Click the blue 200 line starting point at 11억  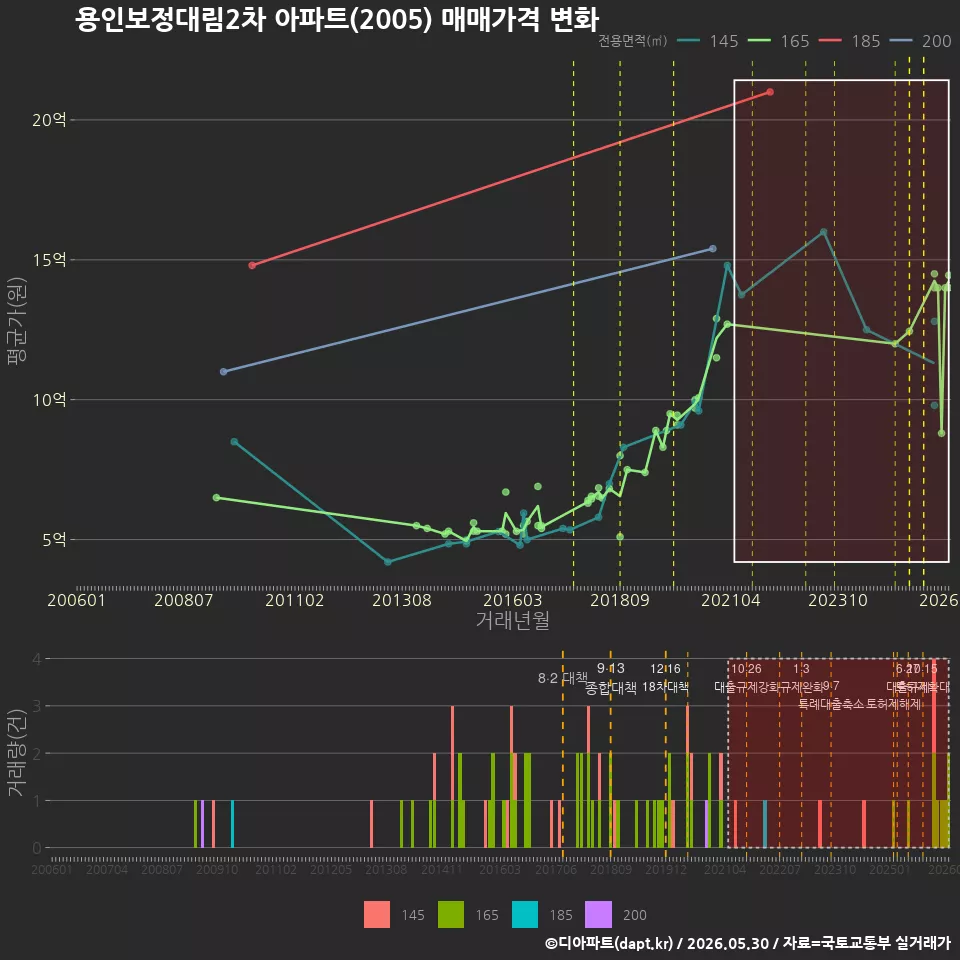[223, 372]
